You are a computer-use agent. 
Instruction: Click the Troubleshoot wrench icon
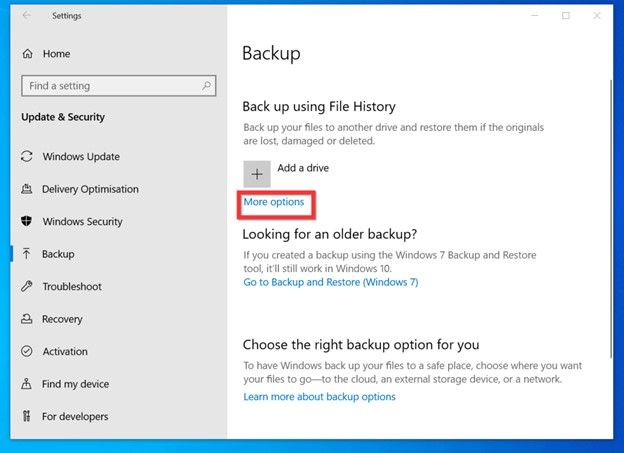27,287
